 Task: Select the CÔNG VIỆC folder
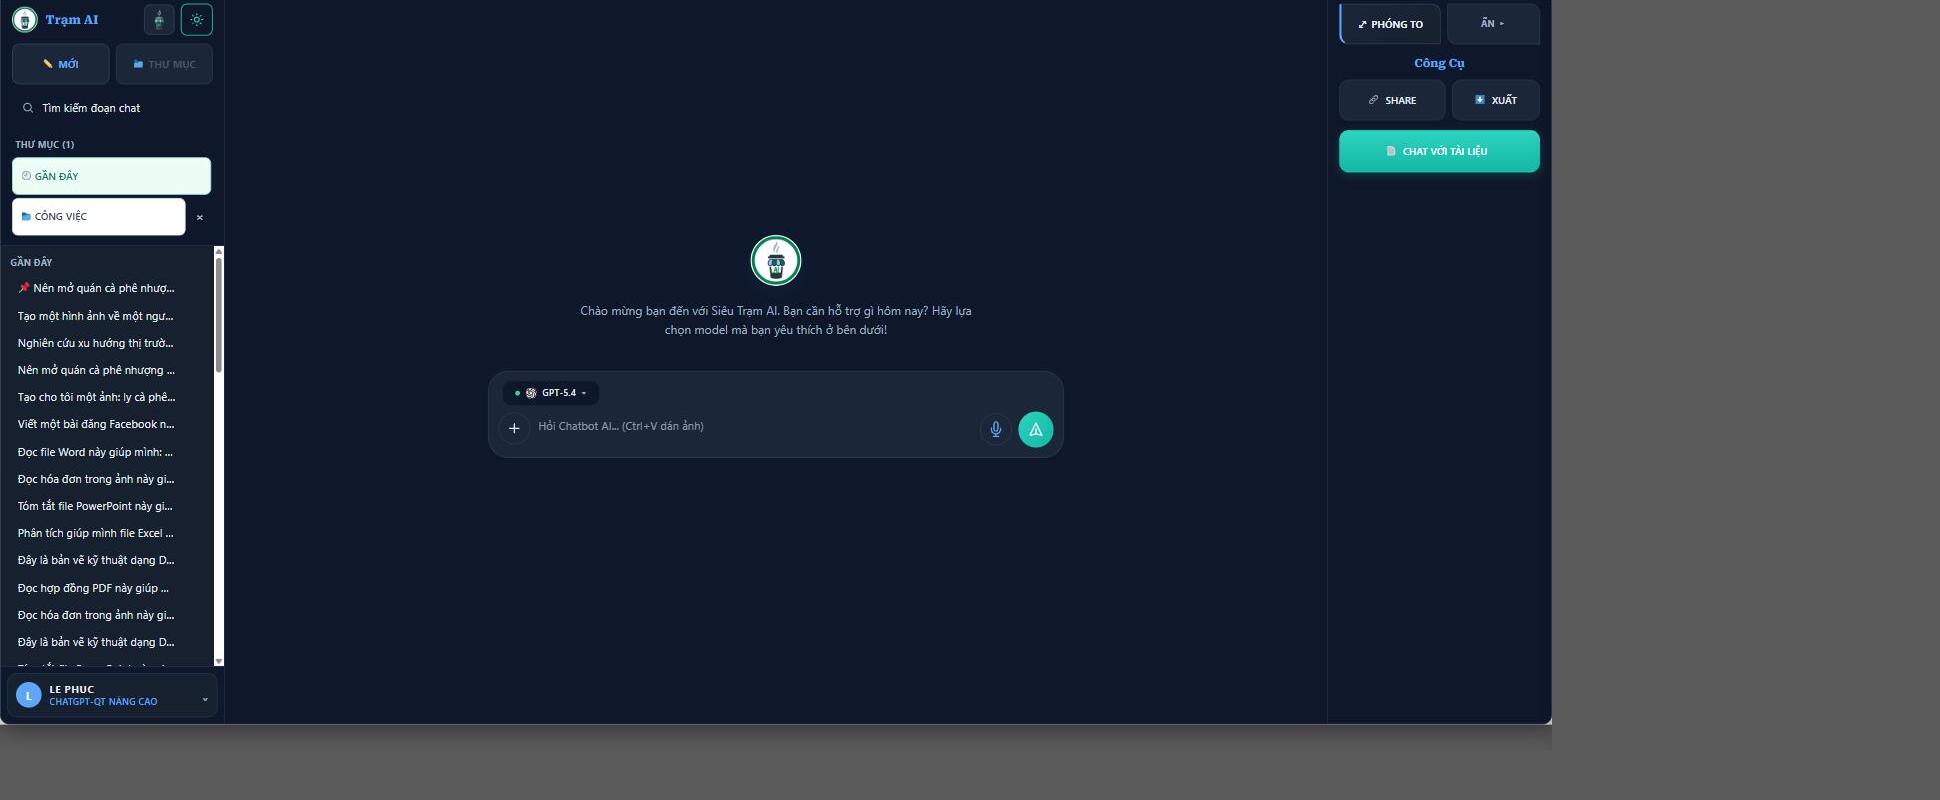pos(98,216)
